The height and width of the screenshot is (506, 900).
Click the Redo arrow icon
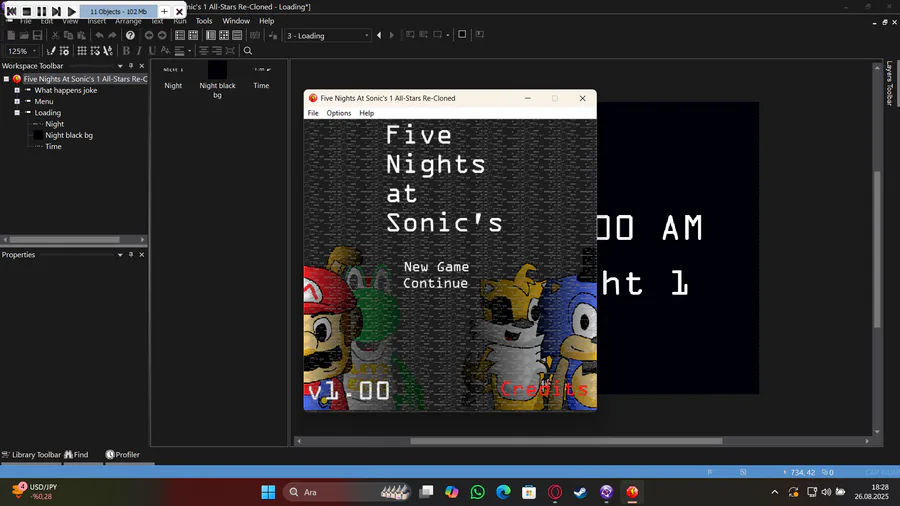click(x=112, y=36)
